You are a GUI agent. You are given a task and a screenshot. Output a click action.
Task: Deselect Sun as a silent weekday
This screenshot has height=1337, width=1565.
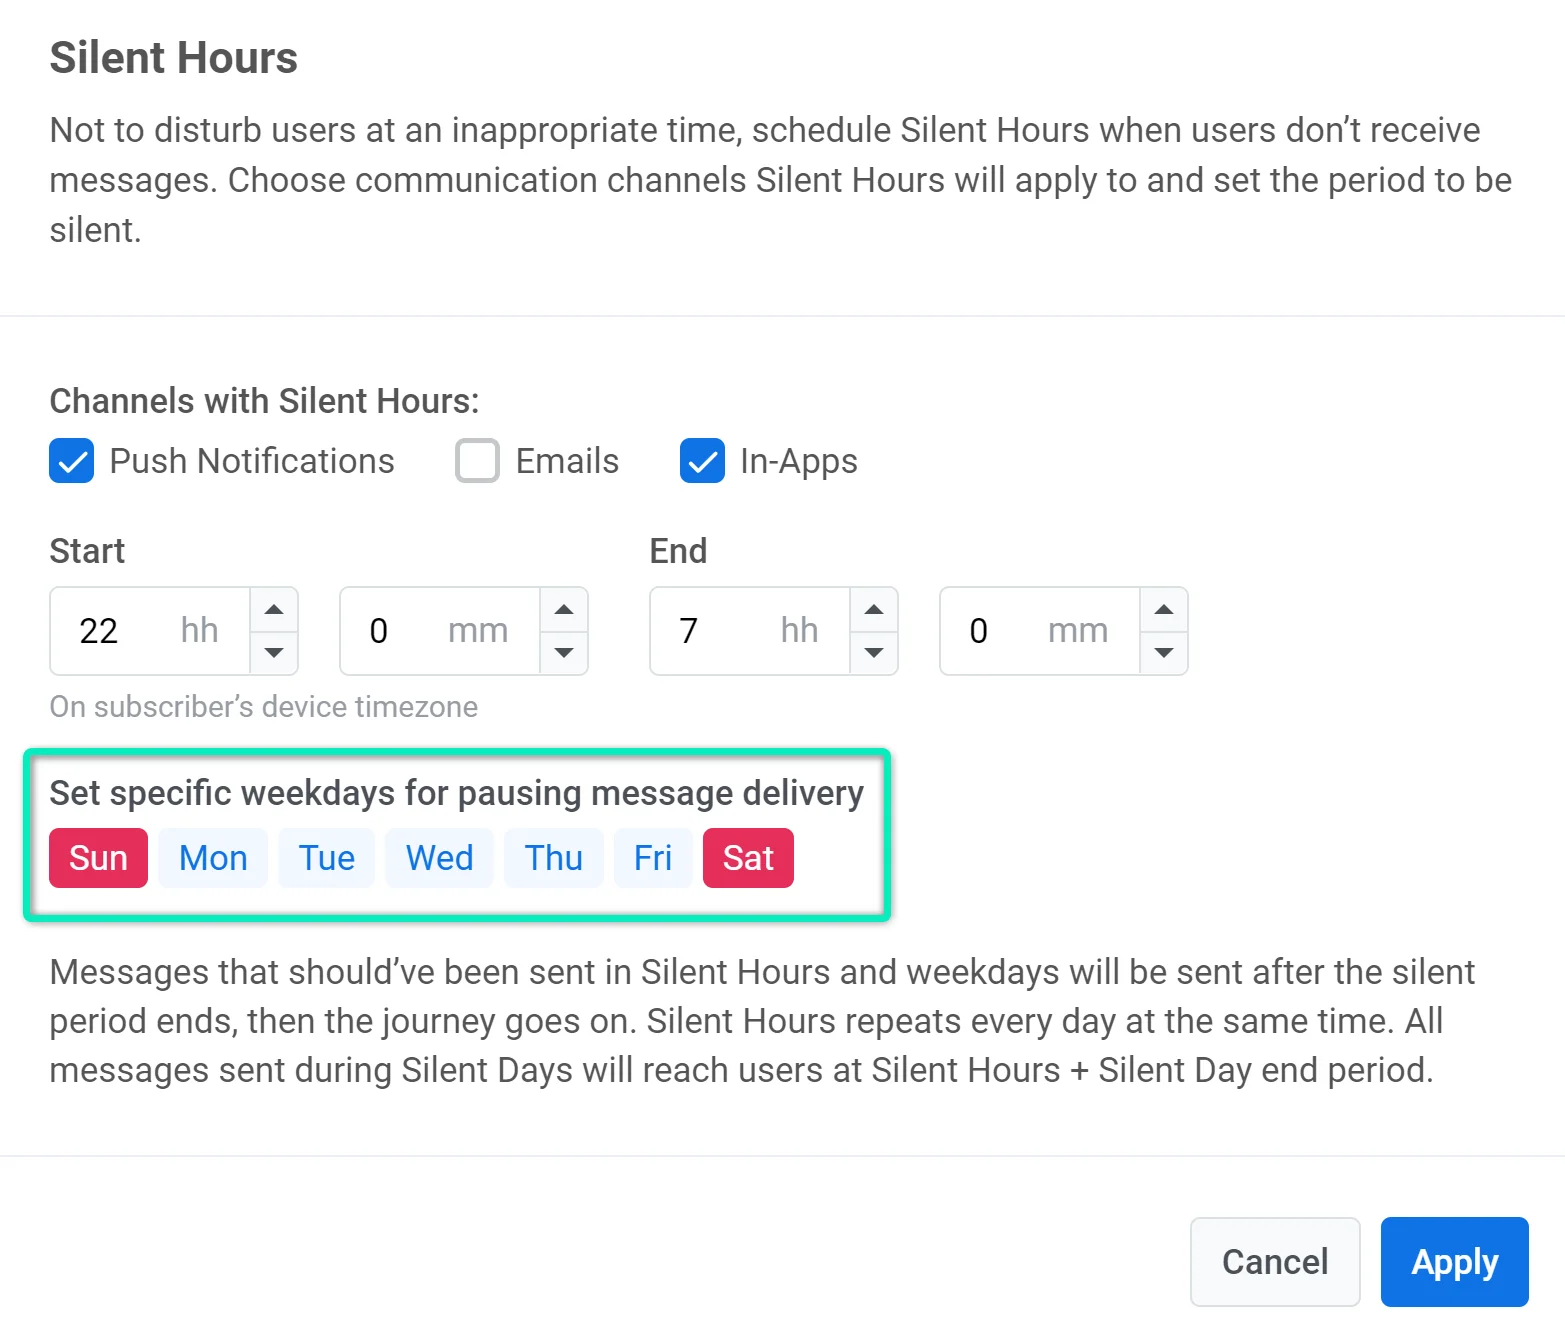click(98, 858)
